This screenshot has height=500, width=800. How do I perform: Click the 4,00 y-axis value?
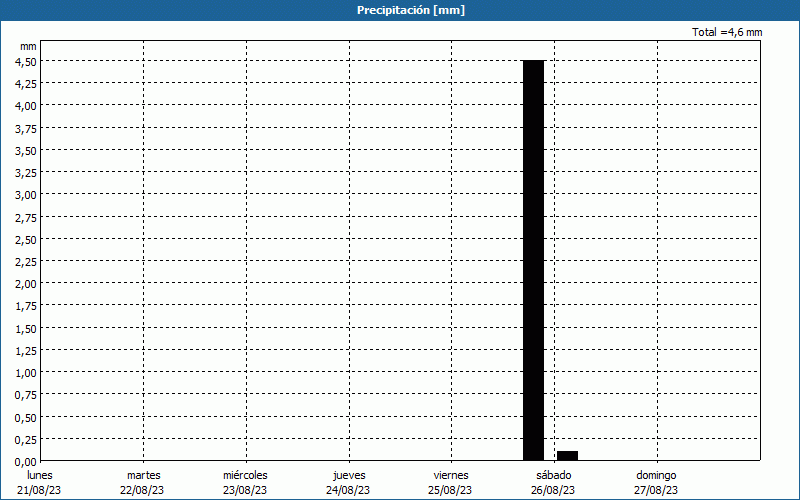[x=26, y=106]
